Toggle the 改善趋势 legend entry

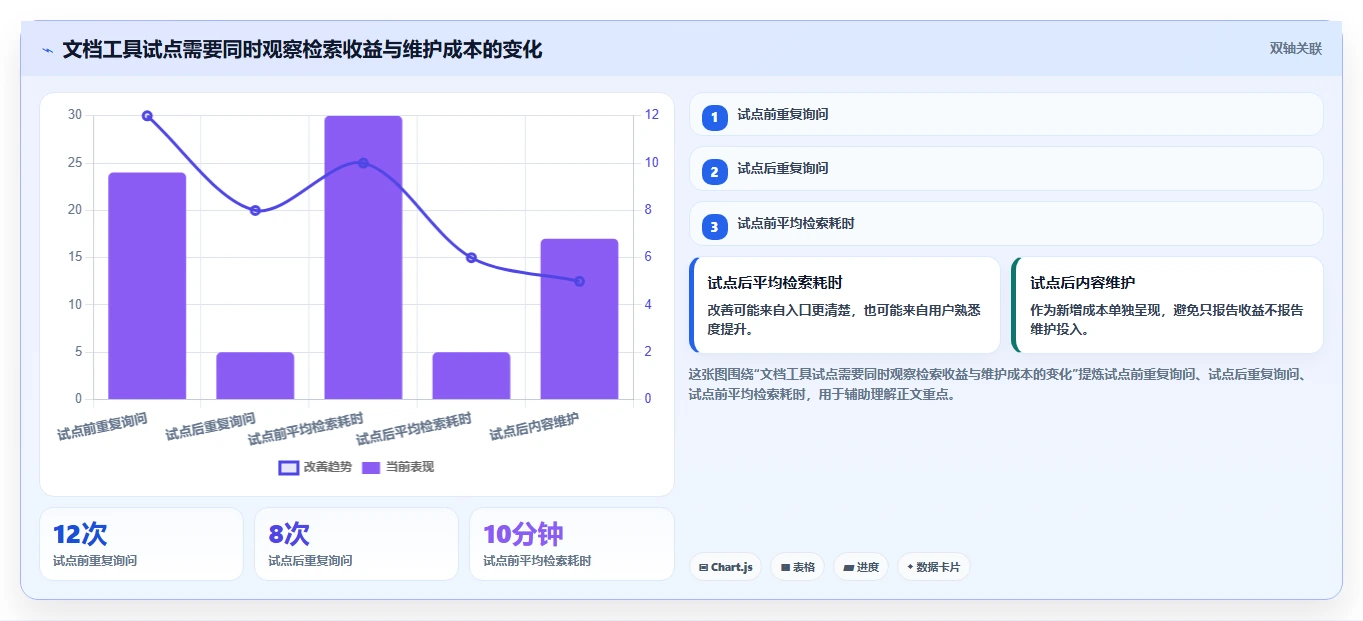[x=315, y=467]
